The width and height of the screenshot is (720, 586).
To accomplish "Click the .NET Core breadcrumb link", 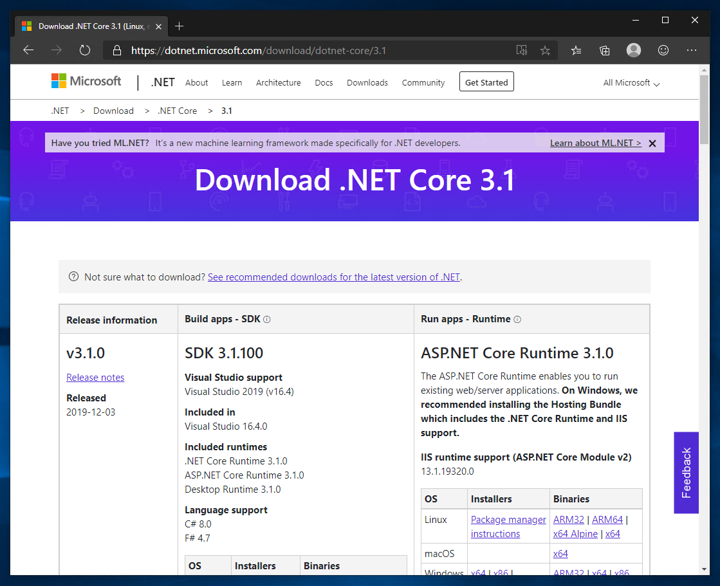I will (177, 111).
